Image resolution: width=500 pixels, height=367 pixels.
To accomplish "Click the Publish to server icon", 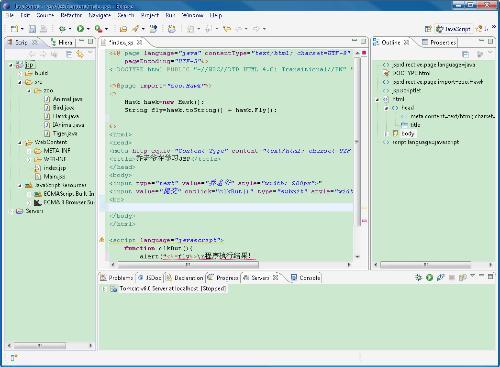I will click(462, 277).
